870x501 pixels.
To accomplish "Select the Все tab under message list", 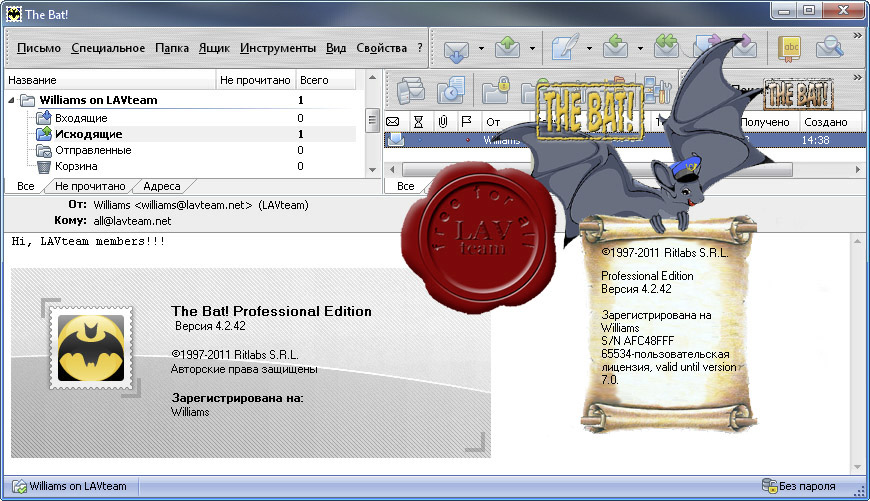I will pos(406,186).
